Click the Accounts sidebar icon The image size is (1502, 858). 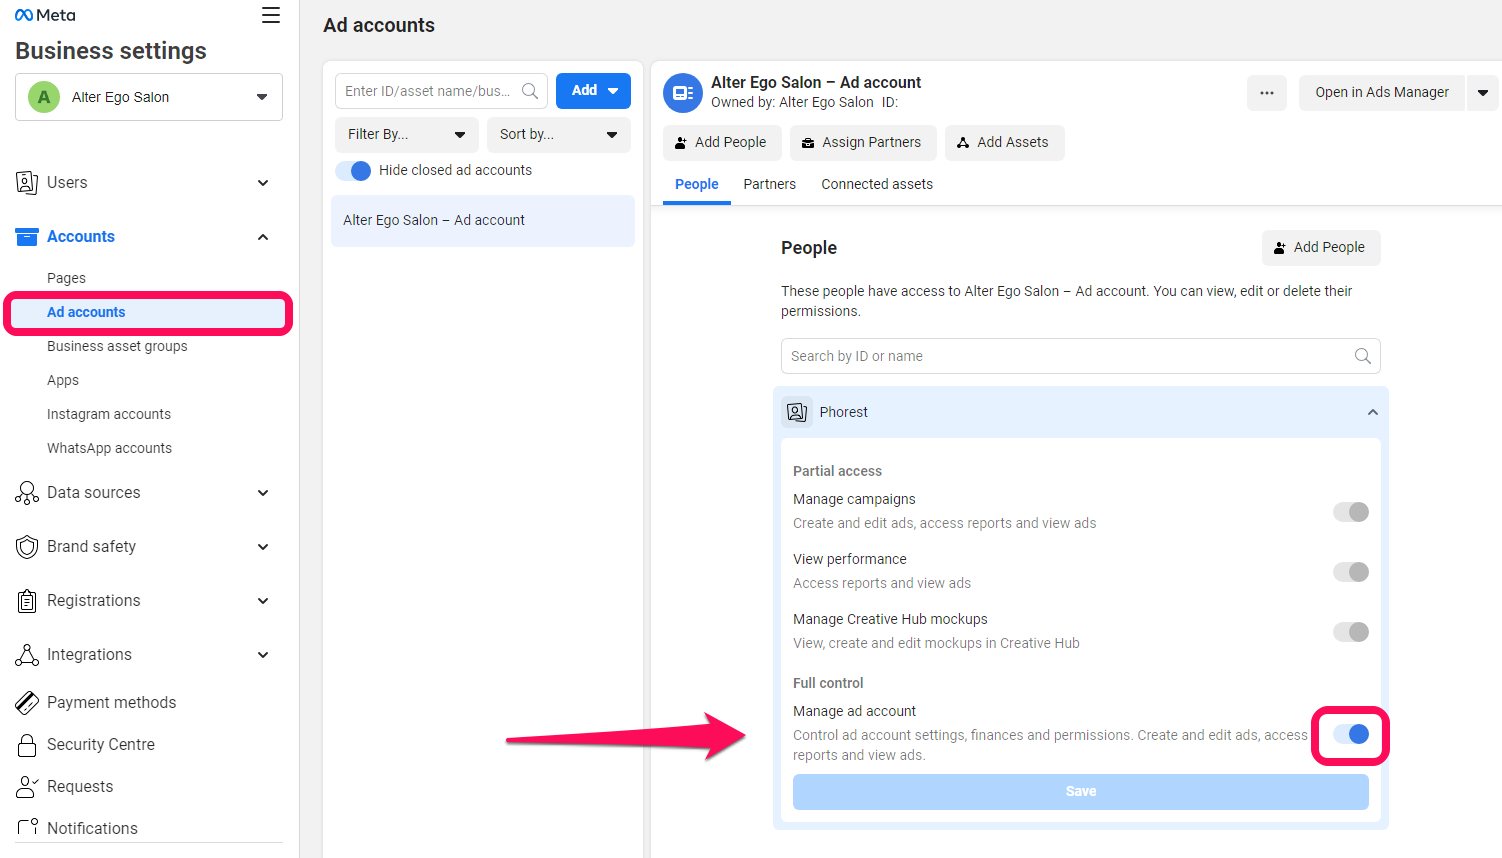(x=27, y=237)
